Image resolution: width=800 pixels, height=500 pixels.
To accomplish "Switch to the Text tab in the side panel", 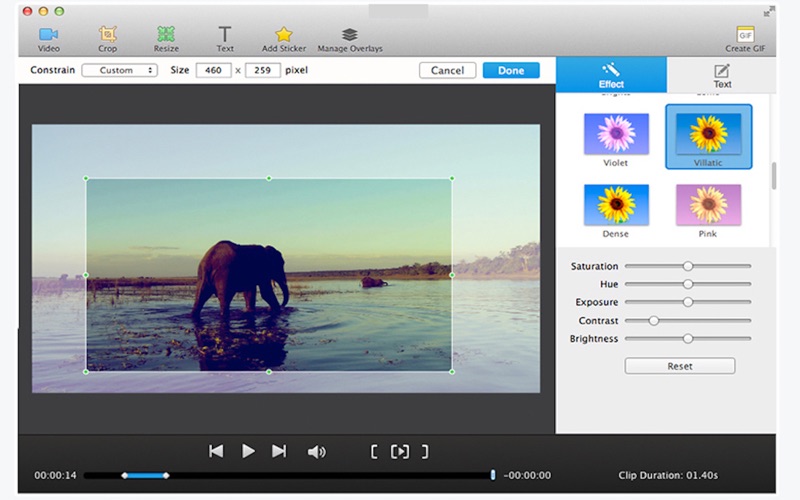I will coord(721,75).
